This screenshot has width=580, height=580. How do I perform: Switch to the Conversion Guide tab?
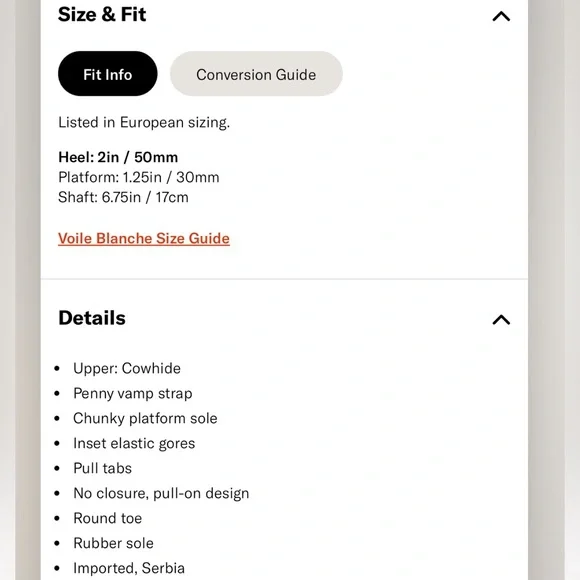(256, 74)
